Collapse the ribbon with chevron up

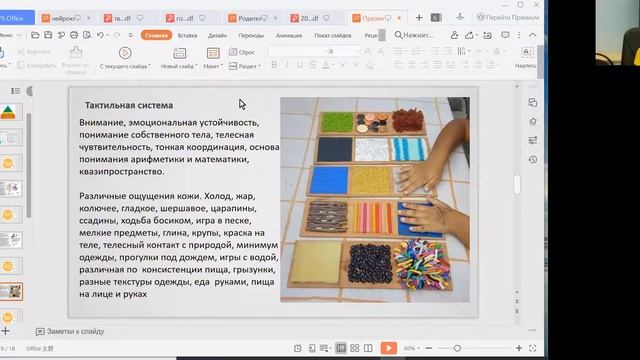tap(532, 35)
